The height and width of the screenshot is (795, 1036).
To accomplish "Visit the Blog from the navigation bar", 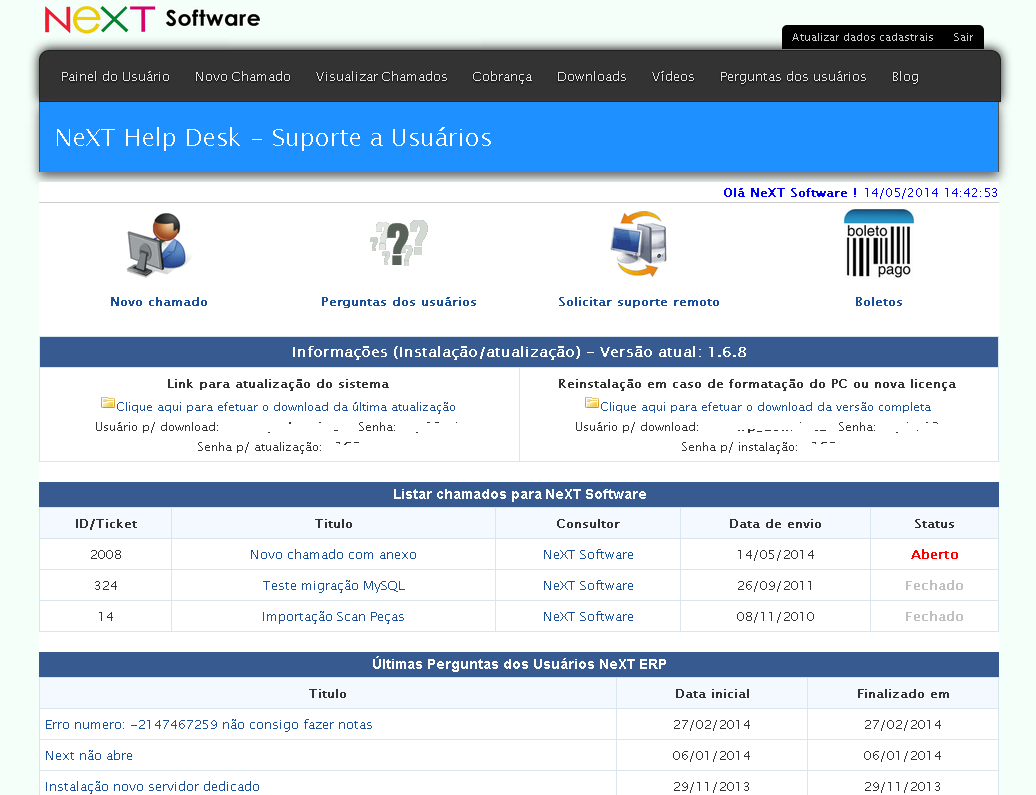I will tap(904, 76).
